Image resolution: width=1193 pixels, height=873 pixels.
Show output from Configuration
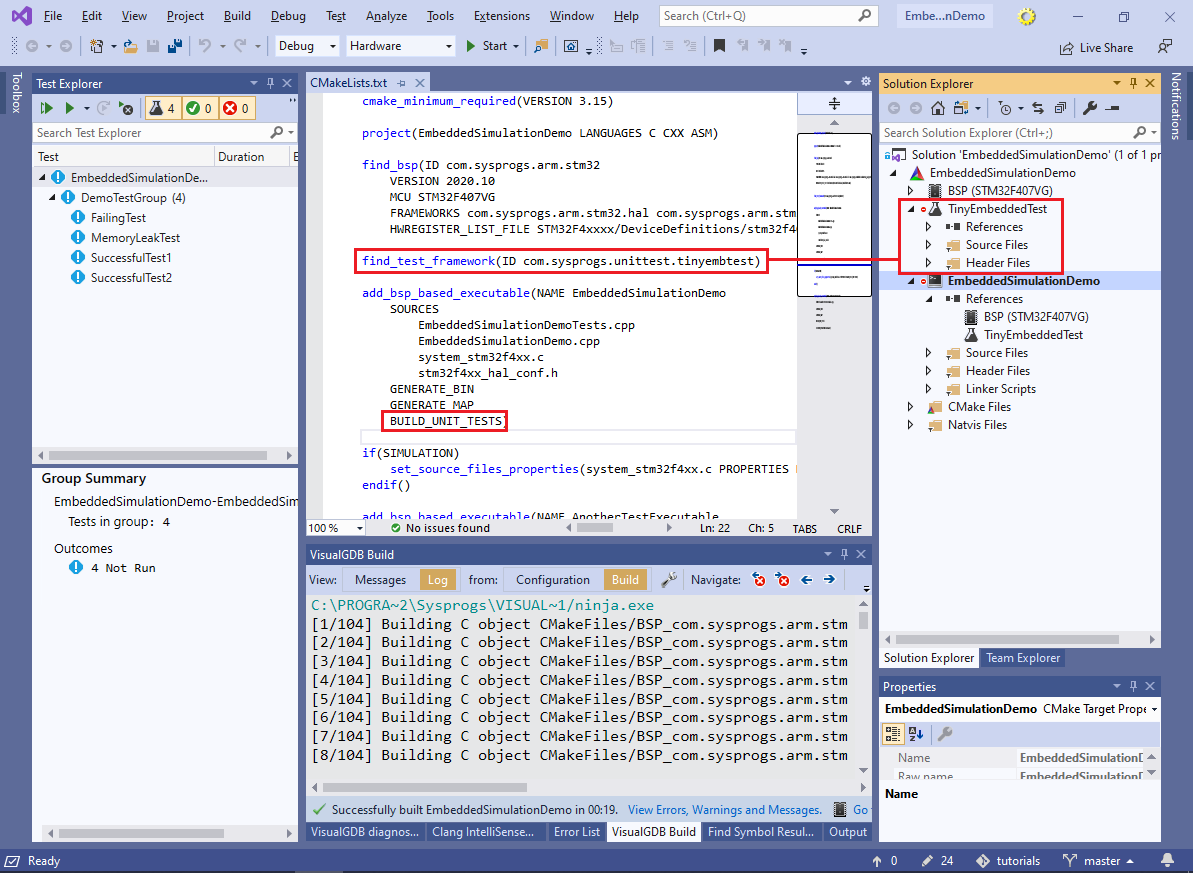coord(552,580)
